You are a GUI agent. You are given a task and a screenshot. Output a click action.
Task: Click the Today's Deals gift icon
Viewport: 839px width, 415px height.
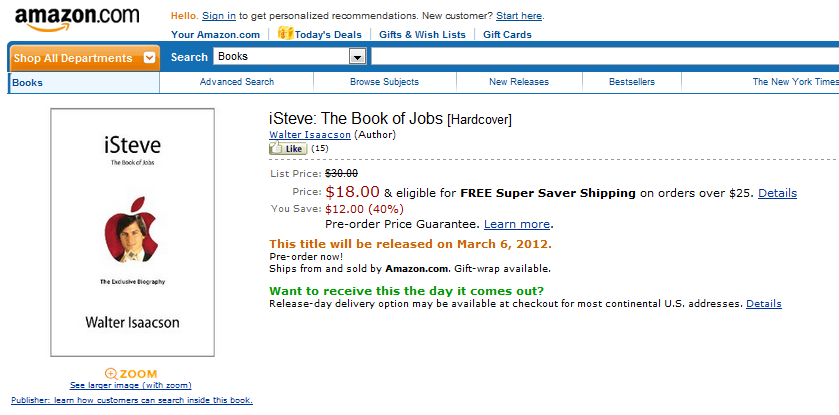point(285,33)
